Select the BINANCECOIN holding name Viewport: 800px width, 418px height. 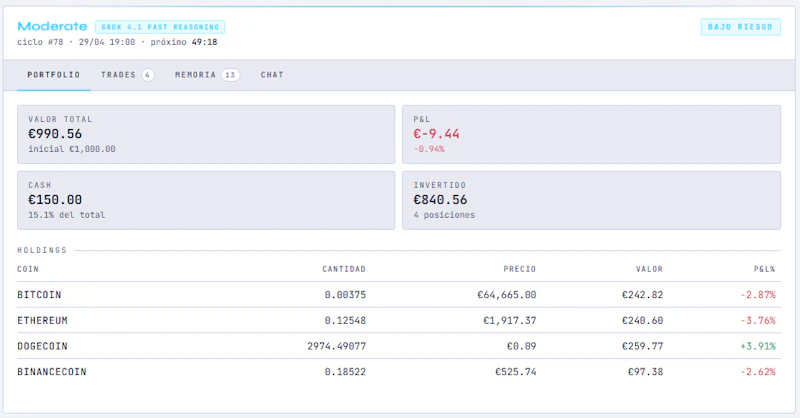point(52,372)
